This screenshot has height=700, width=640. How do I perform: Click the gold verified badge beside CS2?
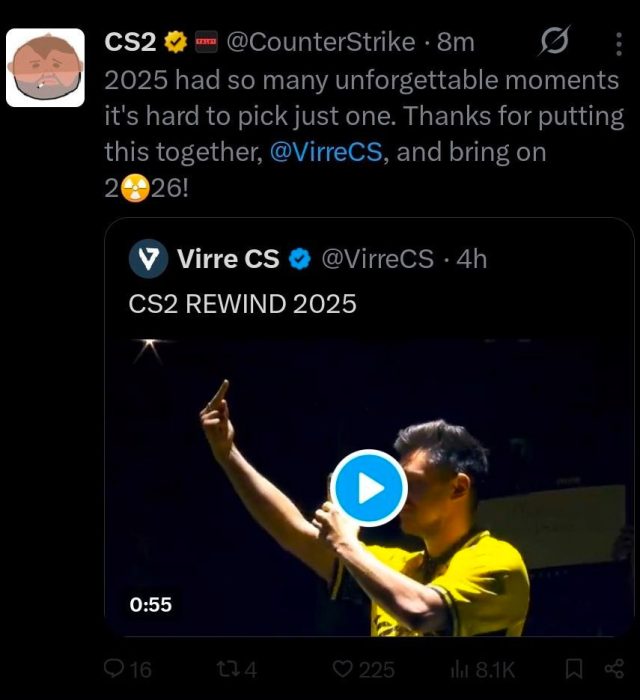[x=176, y=42]
